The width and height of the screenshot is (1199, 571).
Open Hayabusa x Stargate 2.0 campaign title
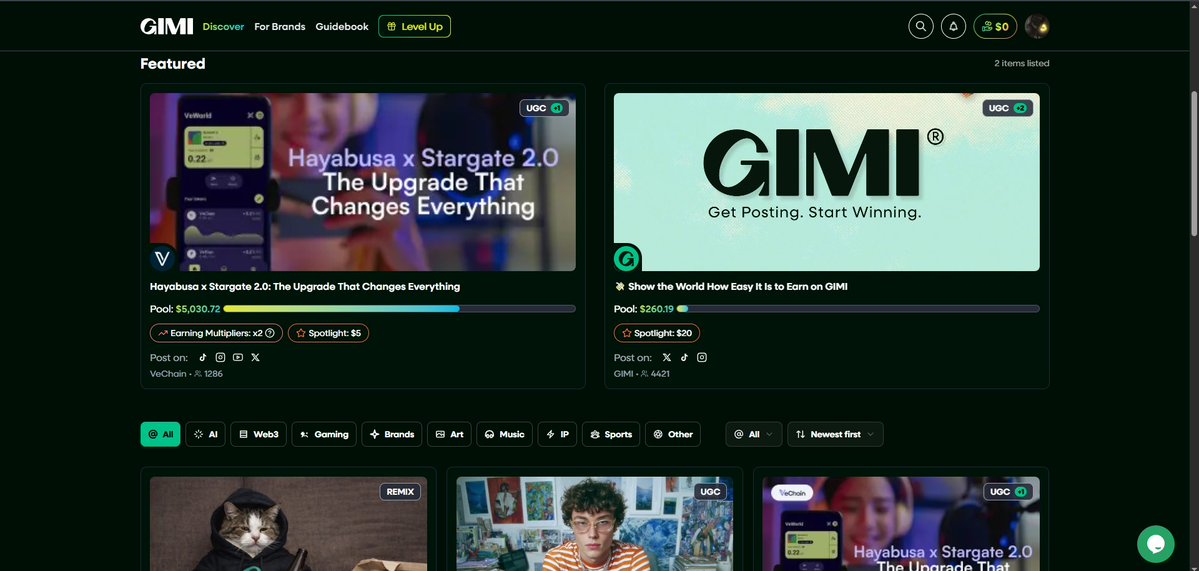tap(305, 287)
